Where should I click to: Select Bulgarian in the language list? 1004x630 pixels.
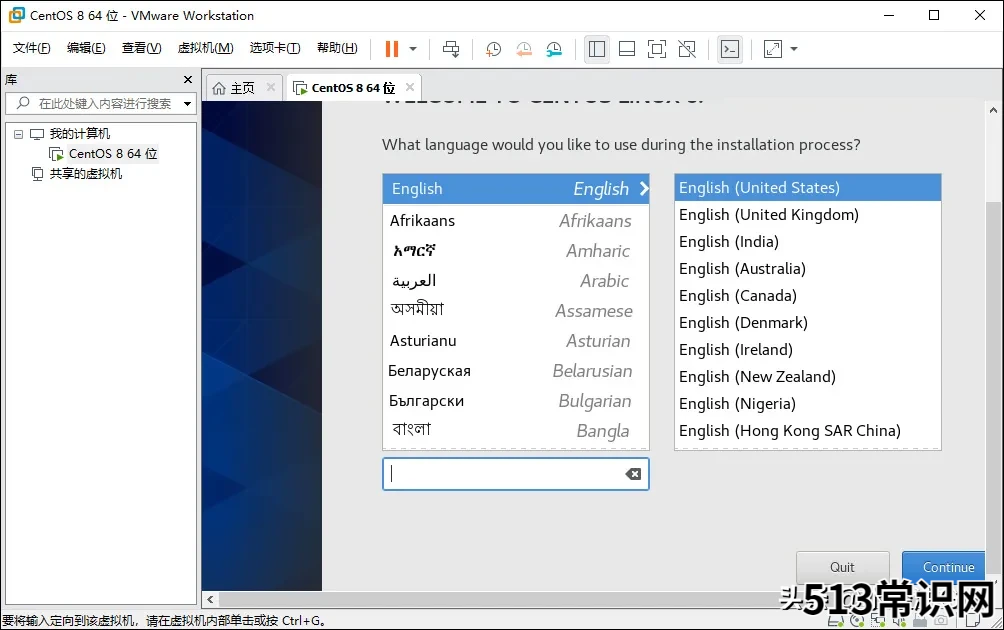pos(516,401)
